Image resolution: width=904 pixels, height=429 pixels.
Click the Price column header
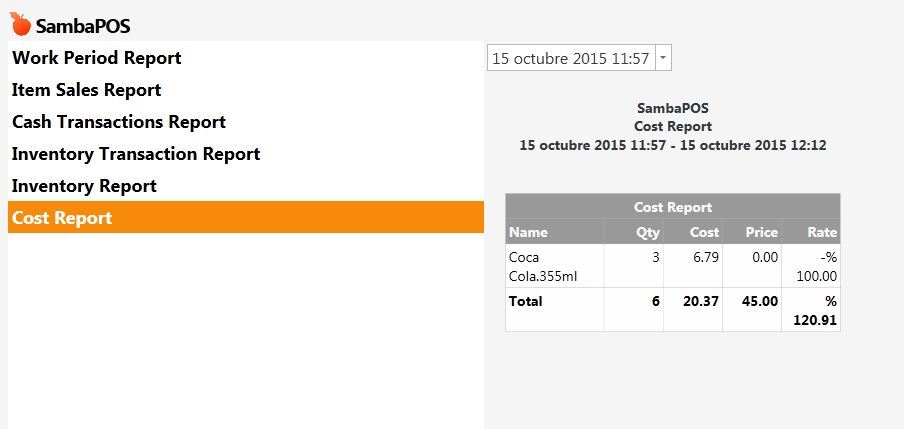[752, 232]
